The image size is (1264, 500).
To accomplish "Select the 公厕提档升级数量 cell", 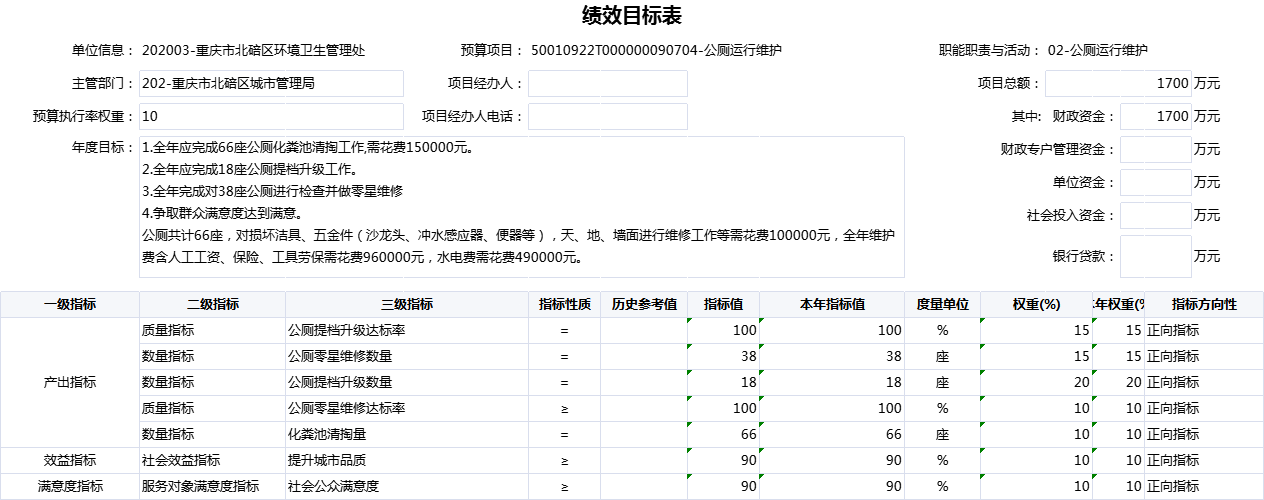I will (407, 383).
